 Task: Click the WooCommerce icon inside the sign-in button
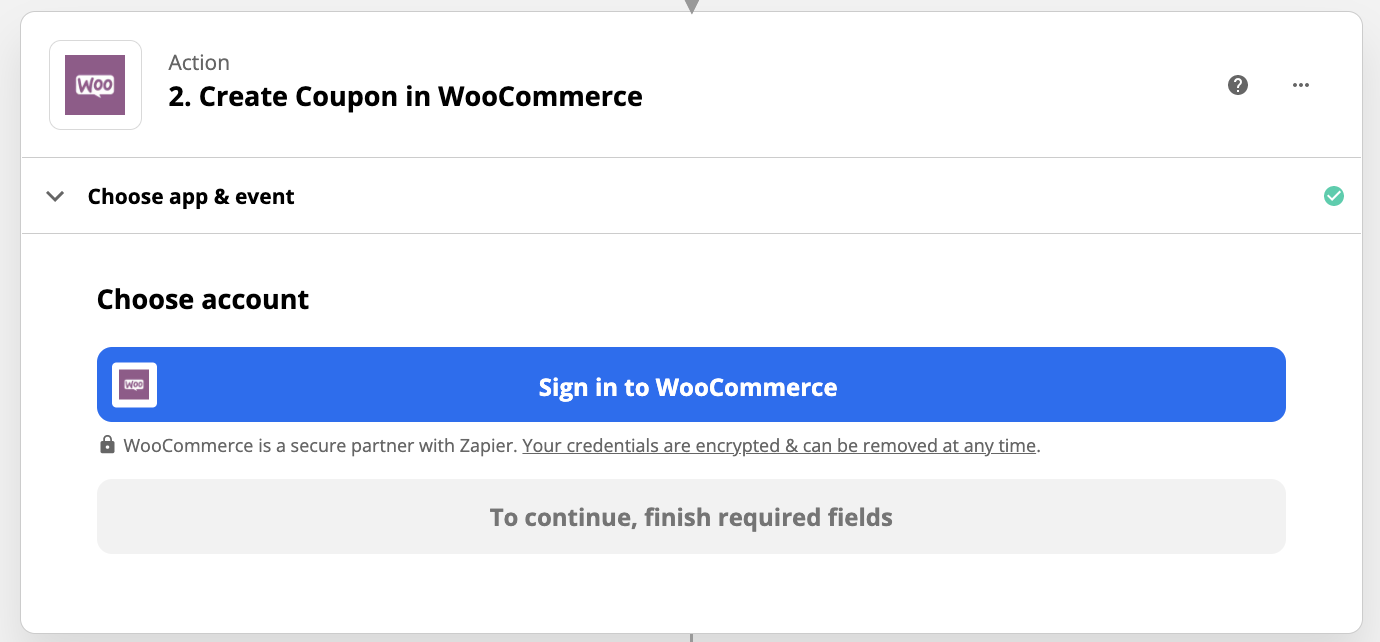tap(134, 385)
